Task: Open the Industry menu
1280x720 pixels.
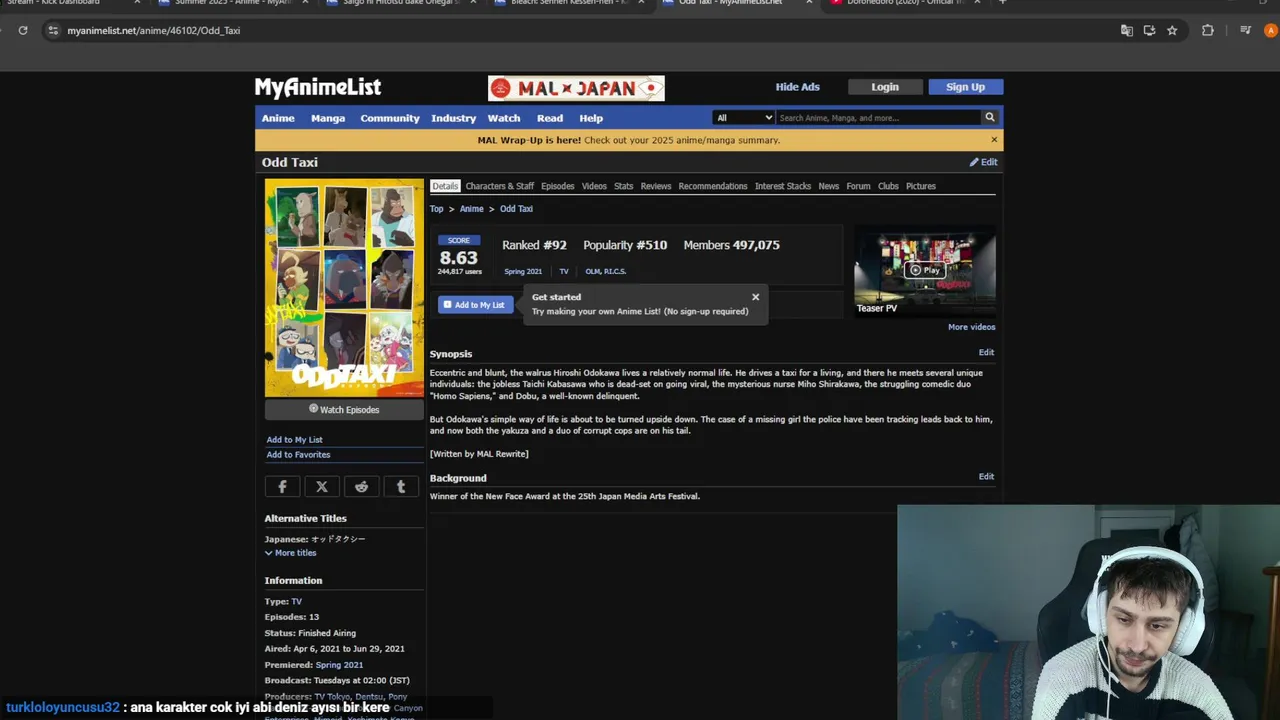Action: pyautogui.click(x=454, y=118)
